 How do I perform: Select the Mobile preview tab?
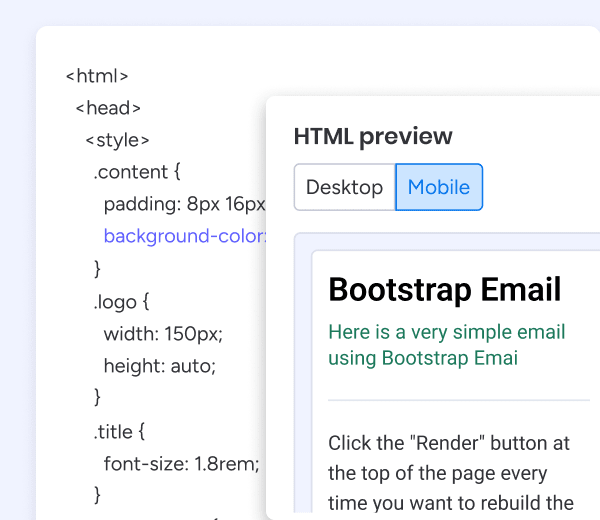coord(439,187)
